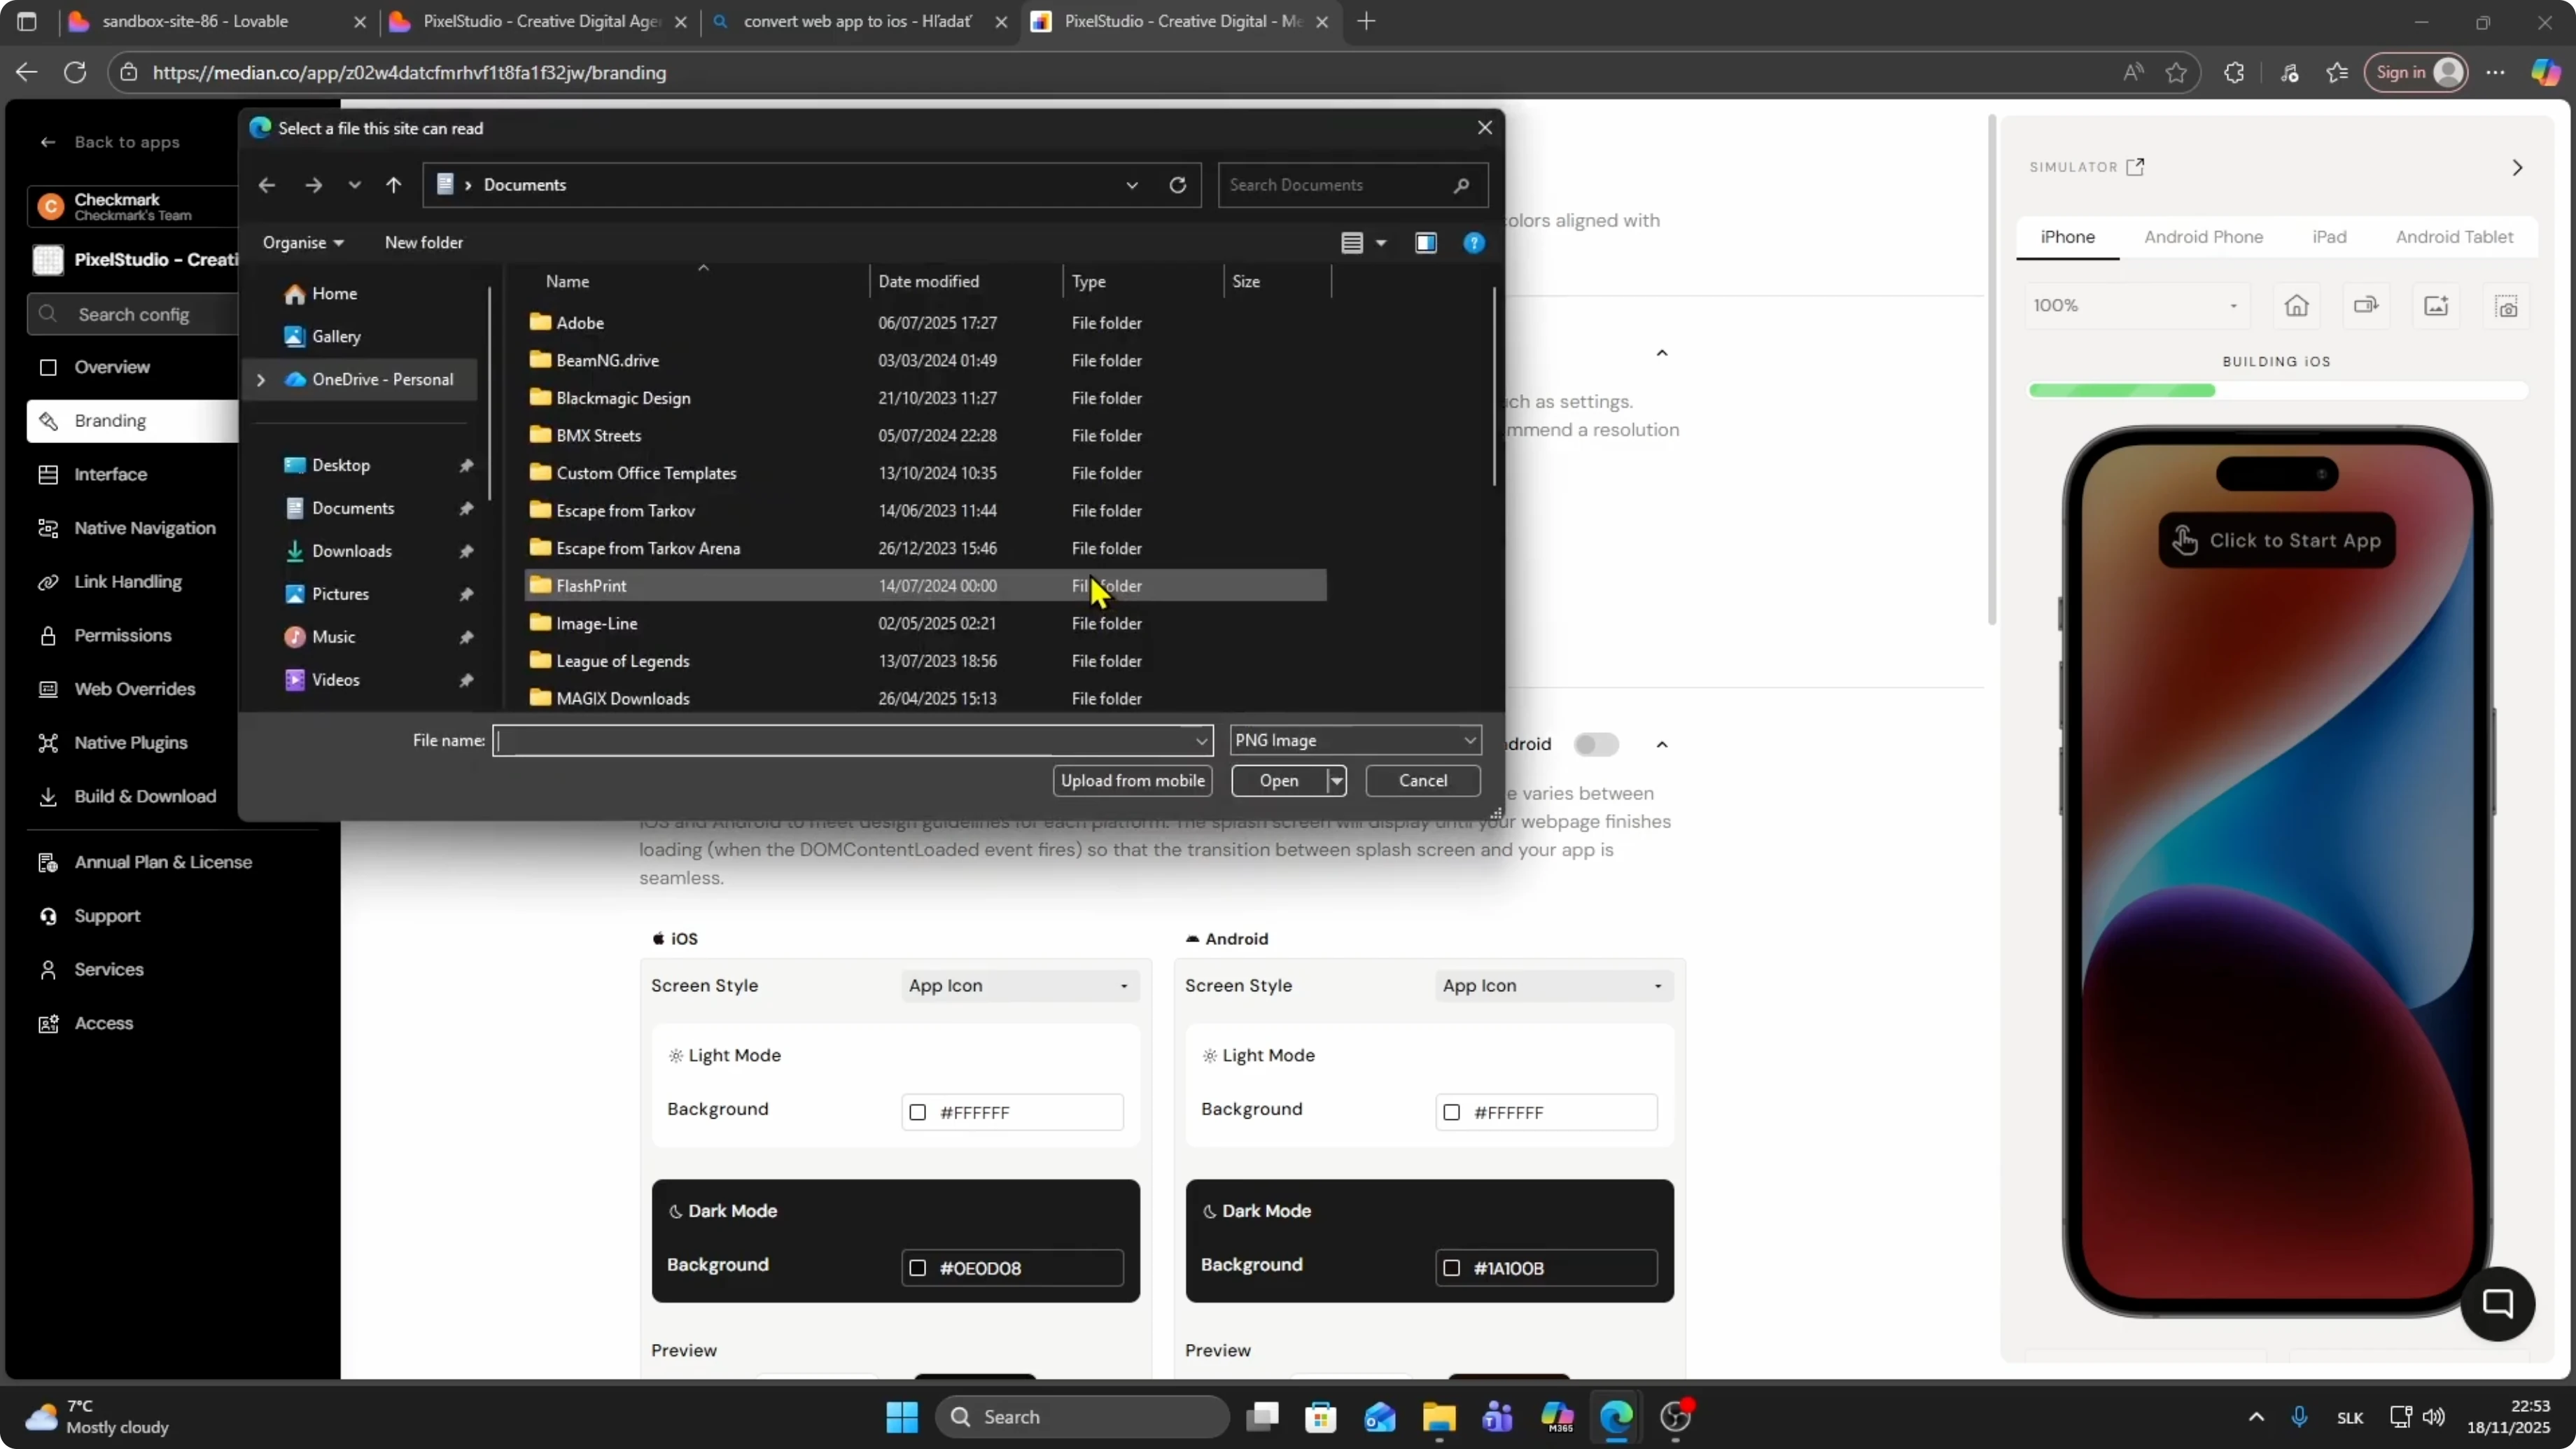Open the simulator in external window
The width and height of the screenshot is (2576, 1449).
[x=2135, y=167]
